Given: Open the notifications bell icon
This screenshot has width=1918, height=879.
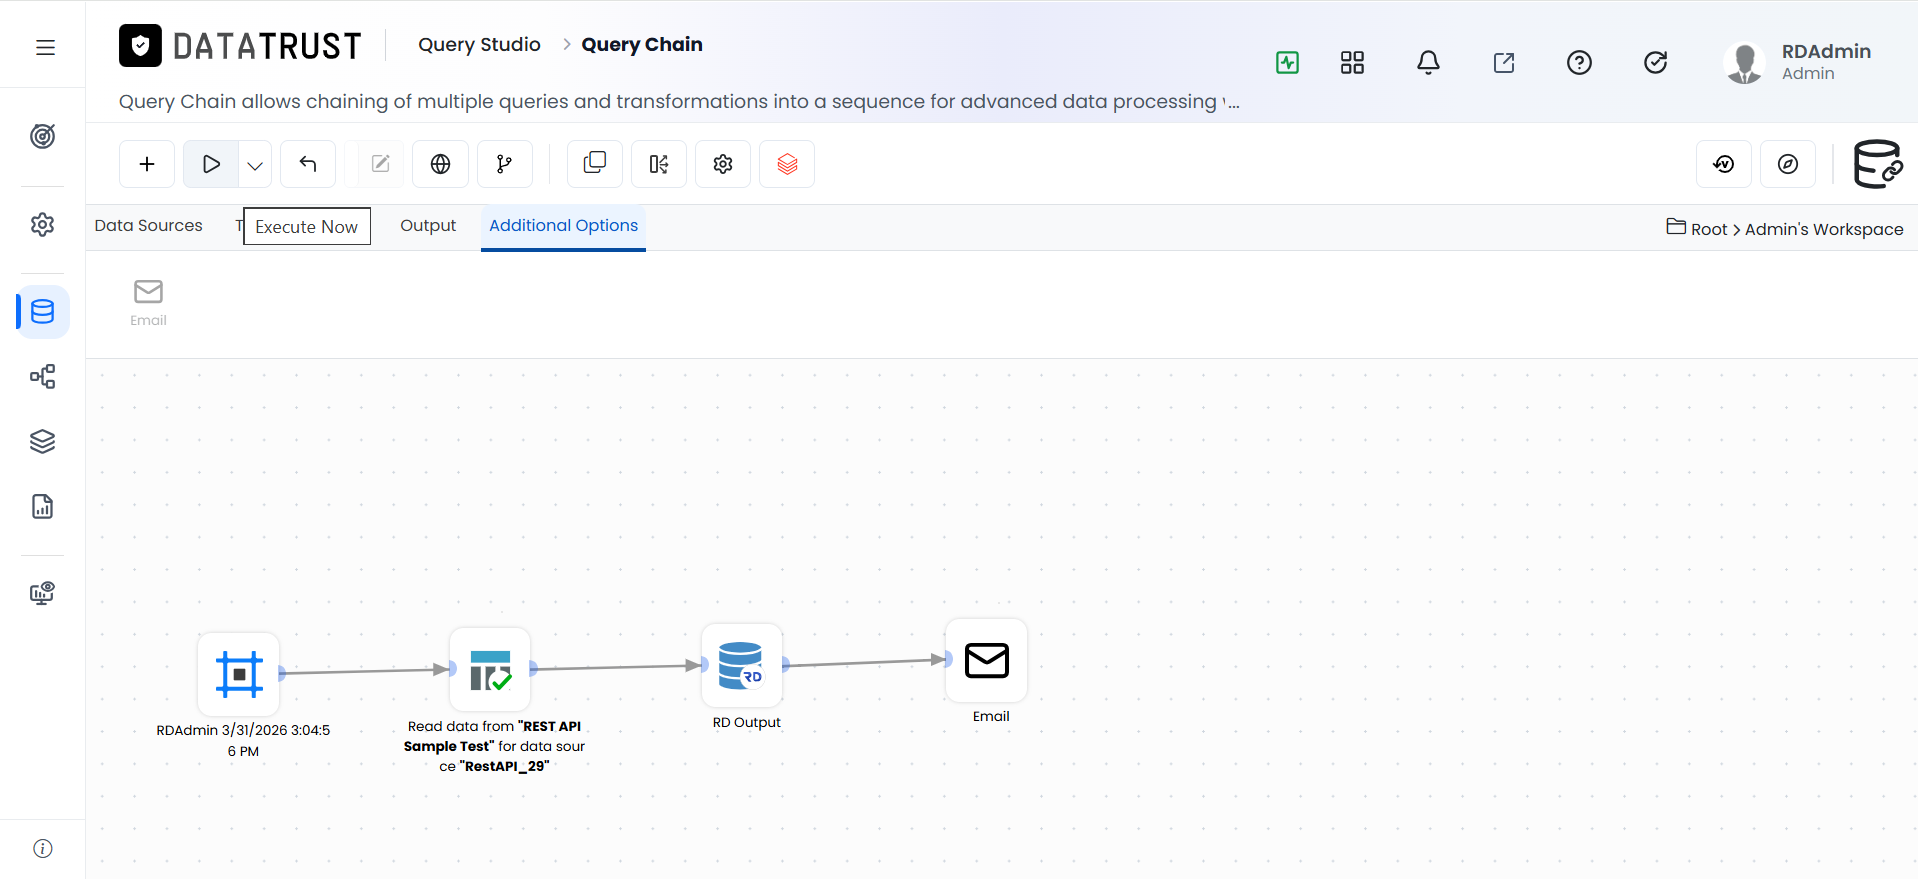Looking at the screenshot, I should click(1428, 63).
